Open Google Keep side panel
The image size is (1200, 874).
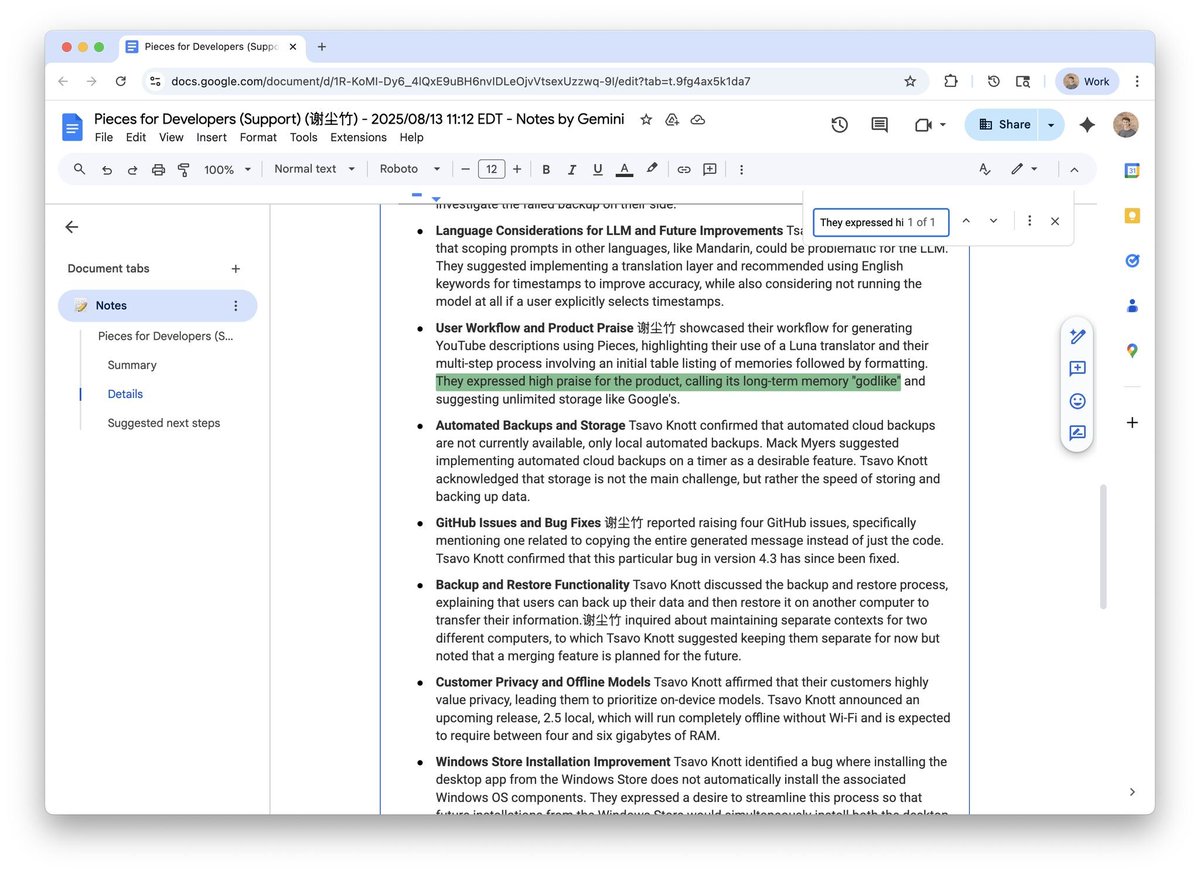[x=1132, y=215]
